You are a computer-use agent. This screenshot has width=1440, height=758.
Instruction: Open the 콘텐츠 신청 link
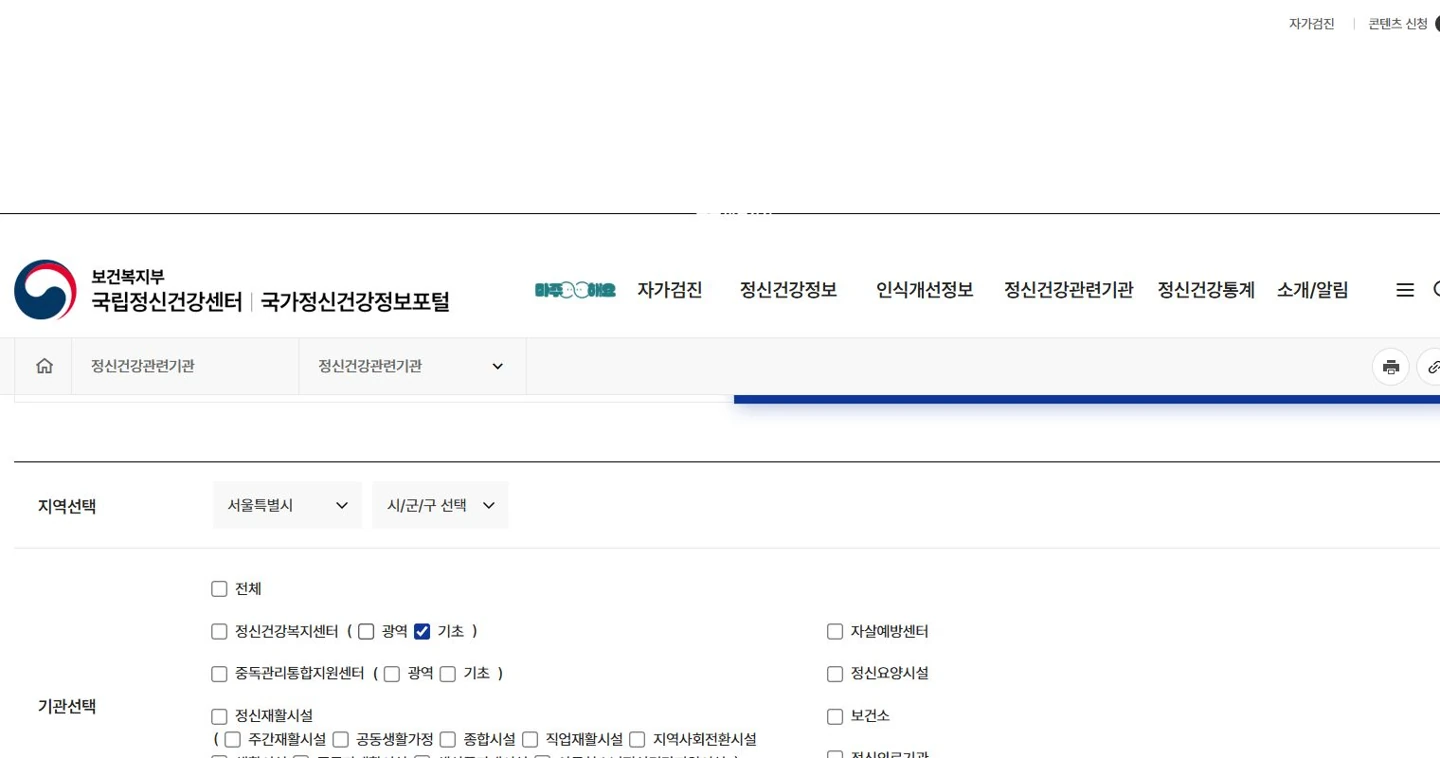pos(1398,24)
